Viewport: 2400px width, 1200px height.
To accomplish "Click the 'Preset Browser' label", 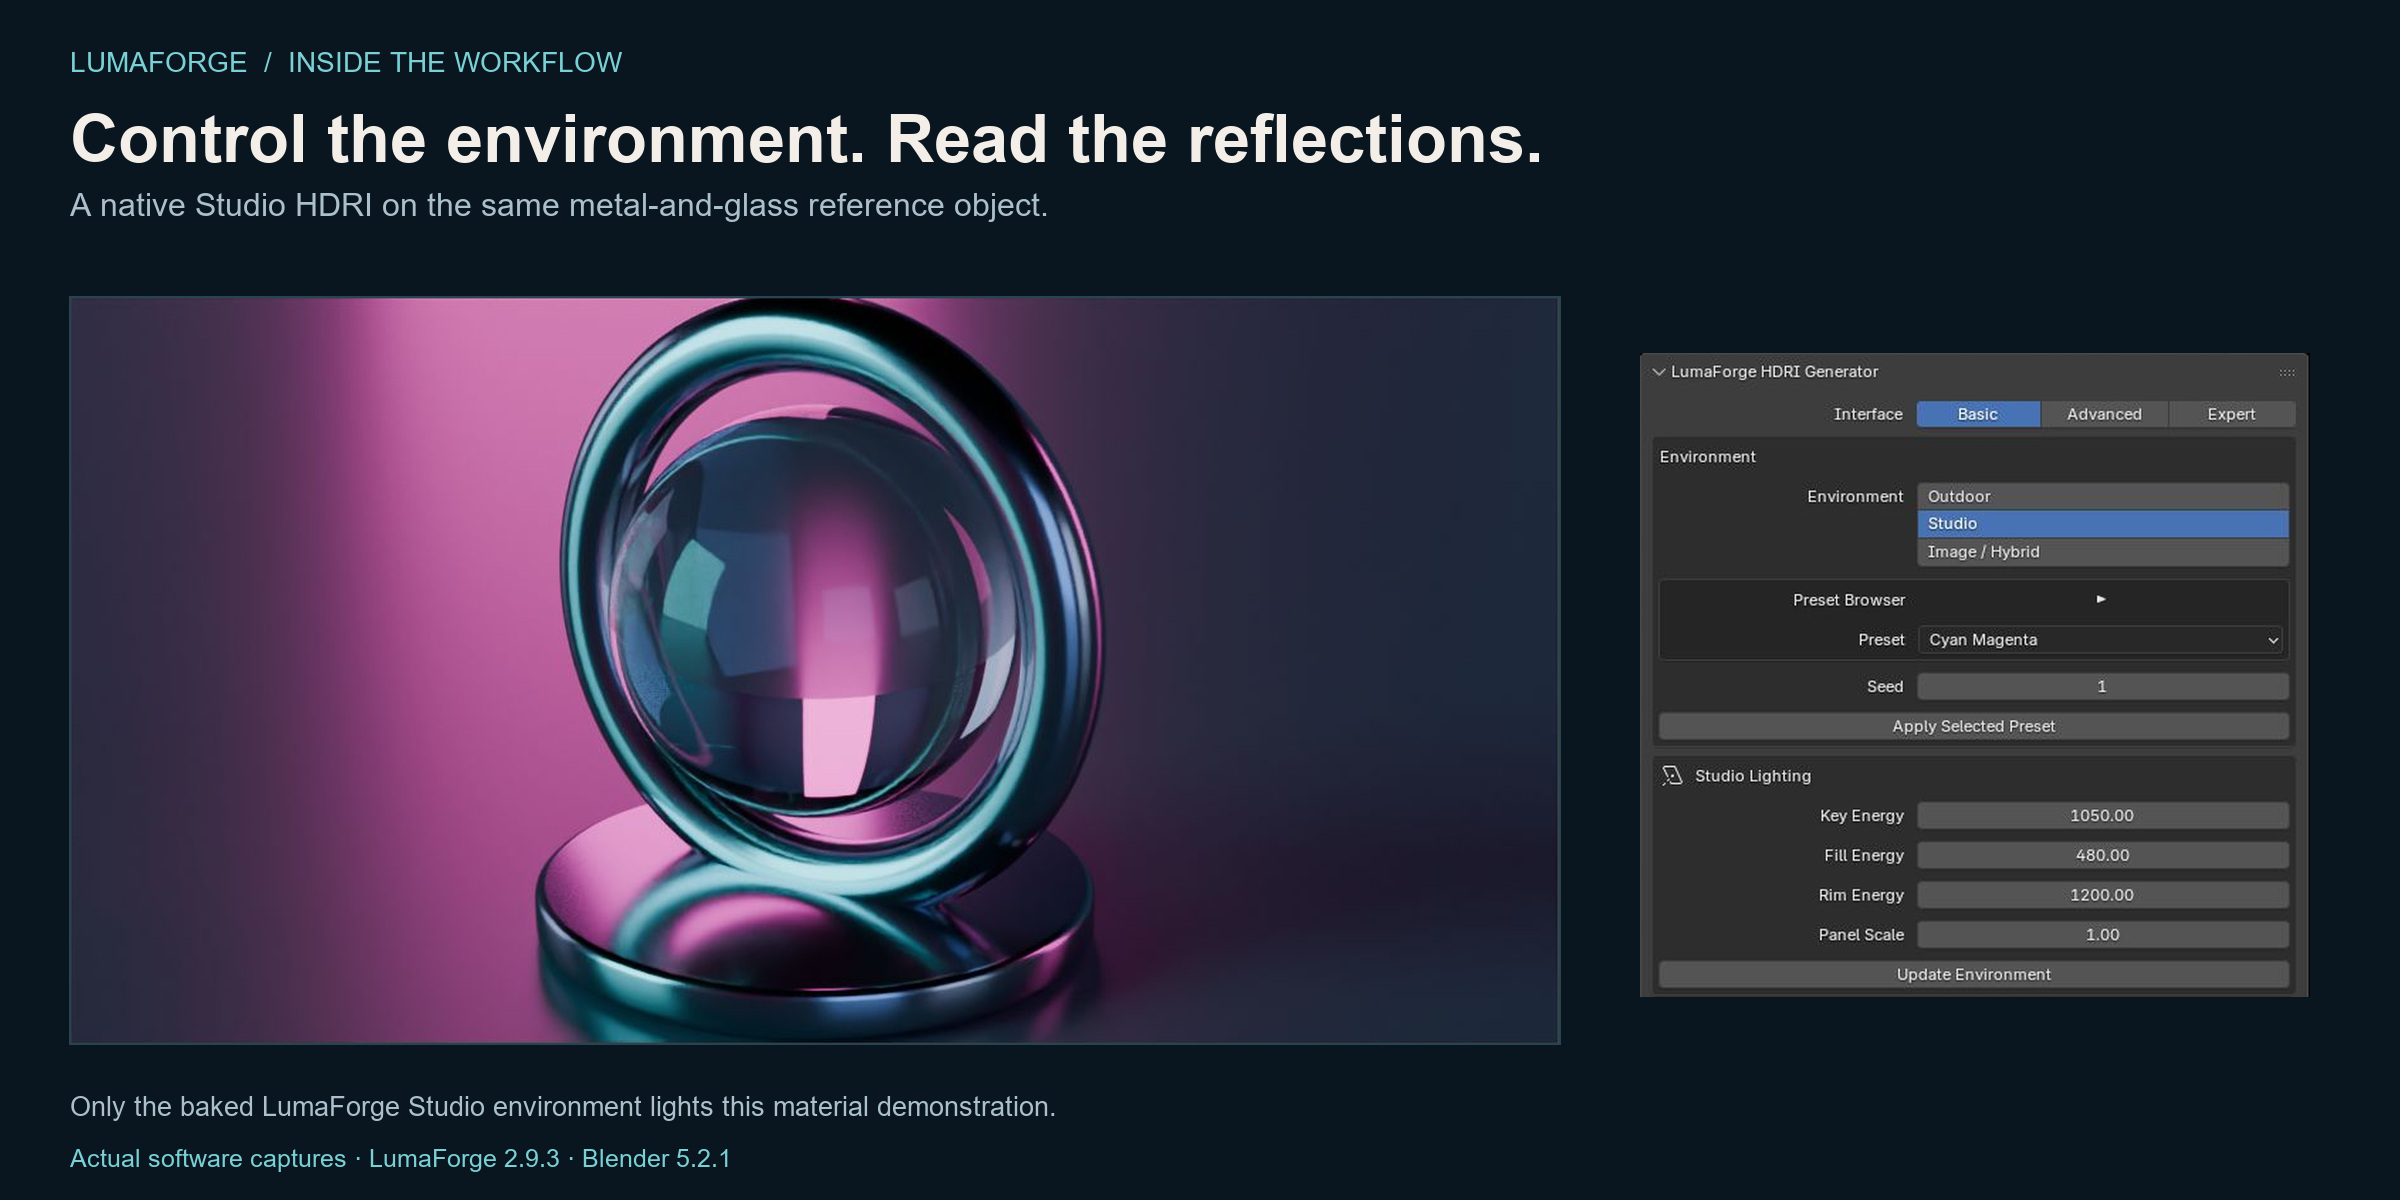I will click(x=1849, y=600).
